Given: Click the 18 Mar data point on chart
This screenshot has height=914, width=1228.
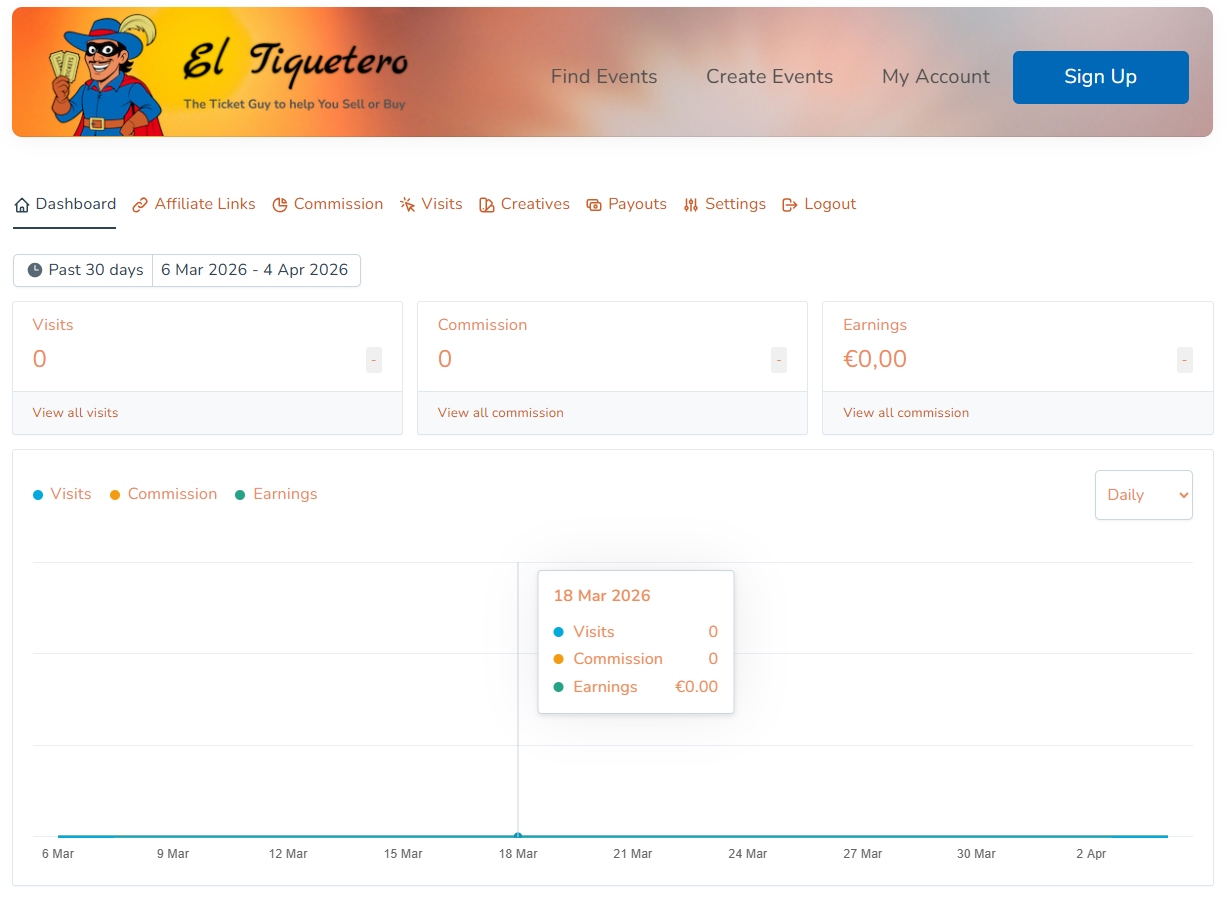Looking at the screenshot, I should 518,835.
